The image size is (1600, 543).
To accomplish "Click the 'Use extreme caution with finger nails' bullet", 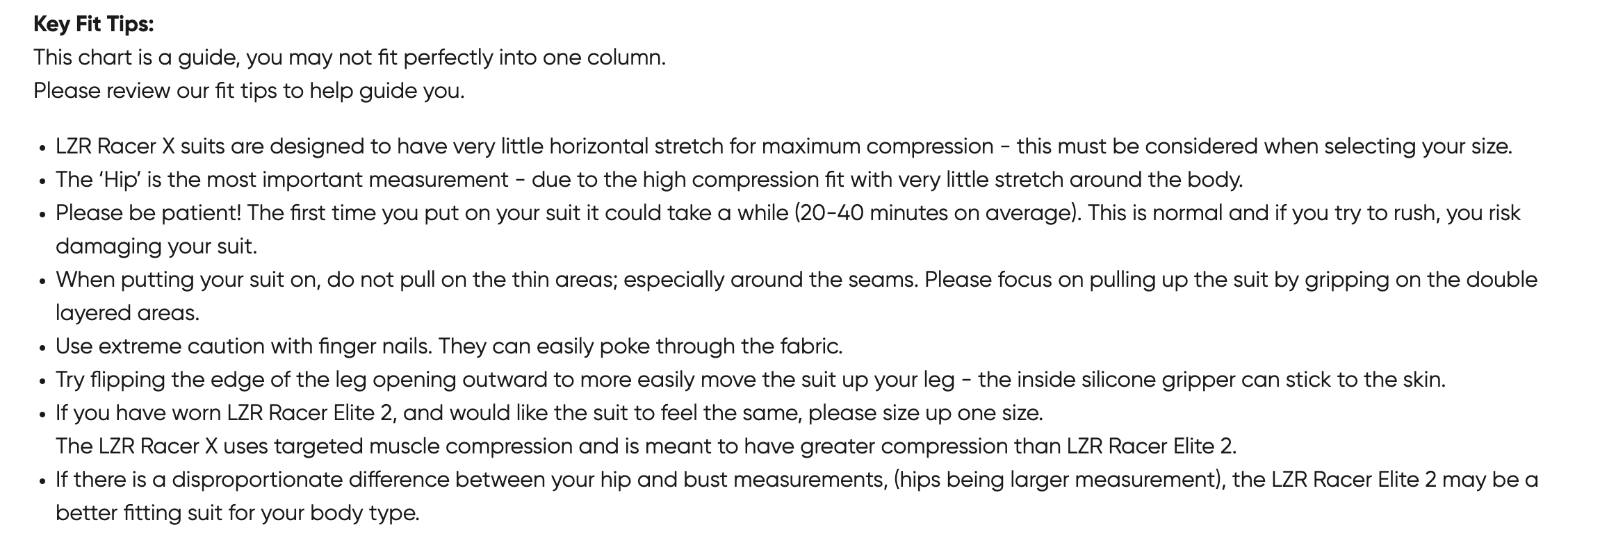I will tap(449, 346).
